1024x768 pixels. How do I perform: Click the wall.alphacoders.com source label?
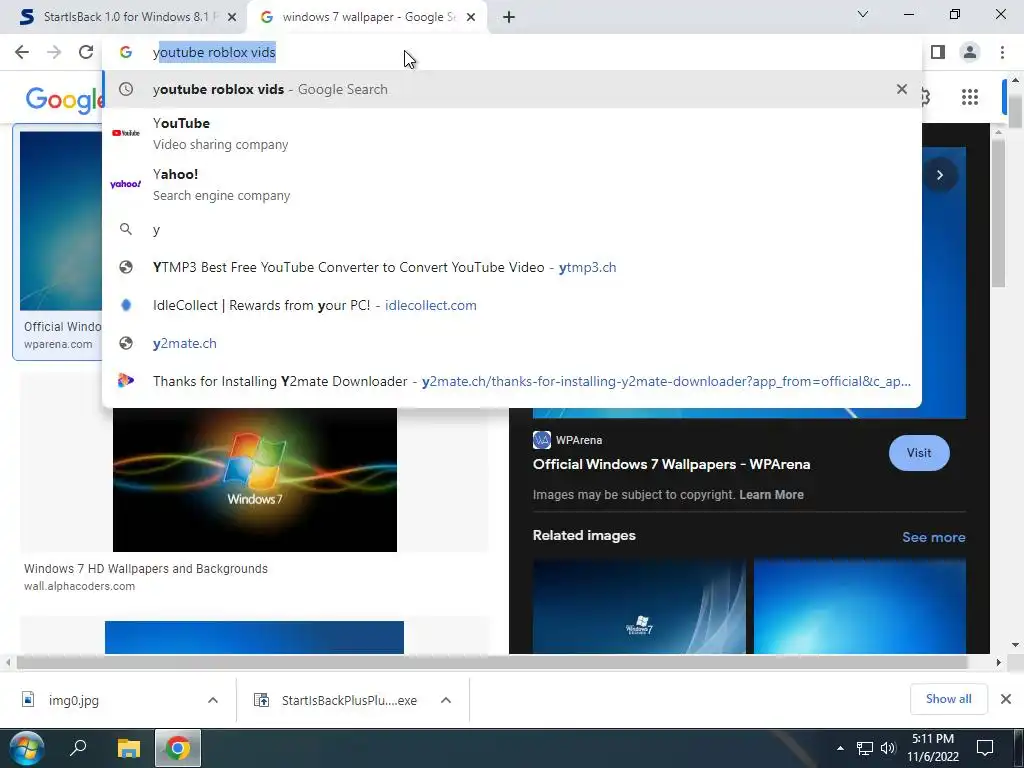tap(80, 586)
